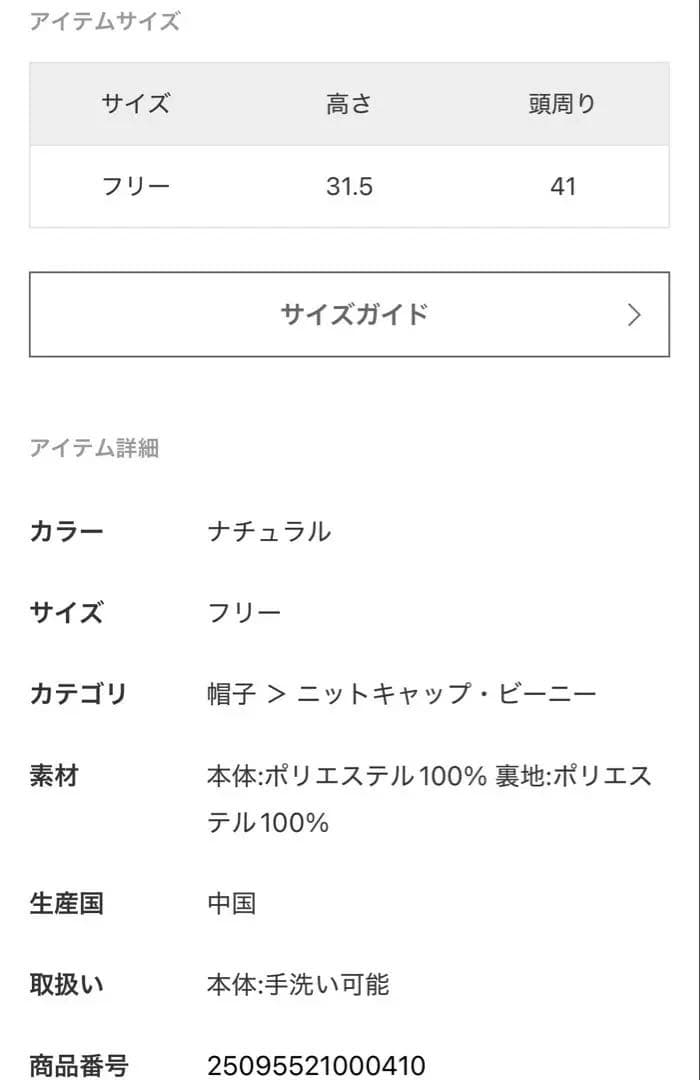Click the 41 head circumference value

click(x=563, y=187)
